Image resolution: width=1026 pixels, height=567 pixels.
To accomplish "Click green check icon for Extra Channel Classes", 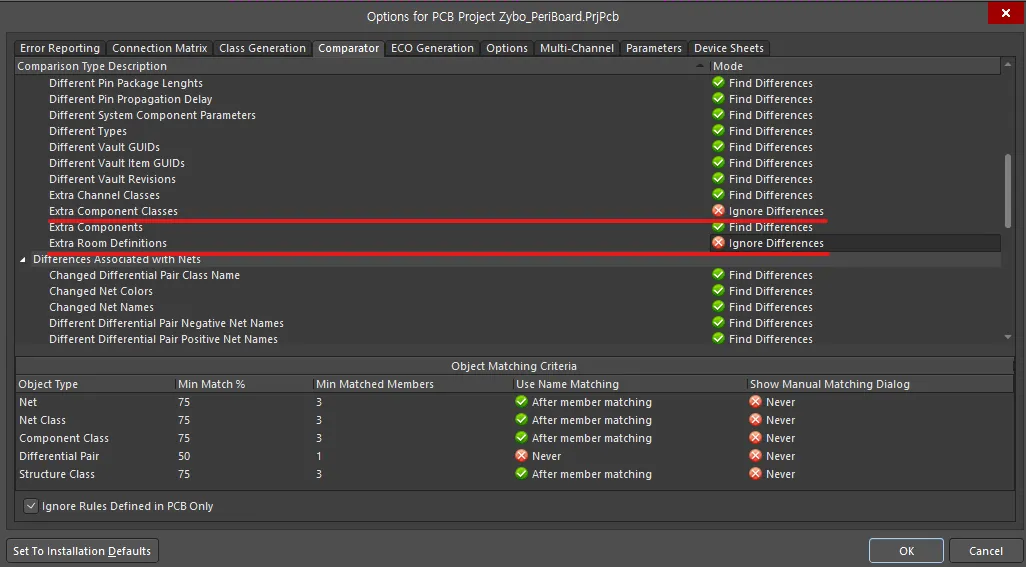I will (718, 194).
